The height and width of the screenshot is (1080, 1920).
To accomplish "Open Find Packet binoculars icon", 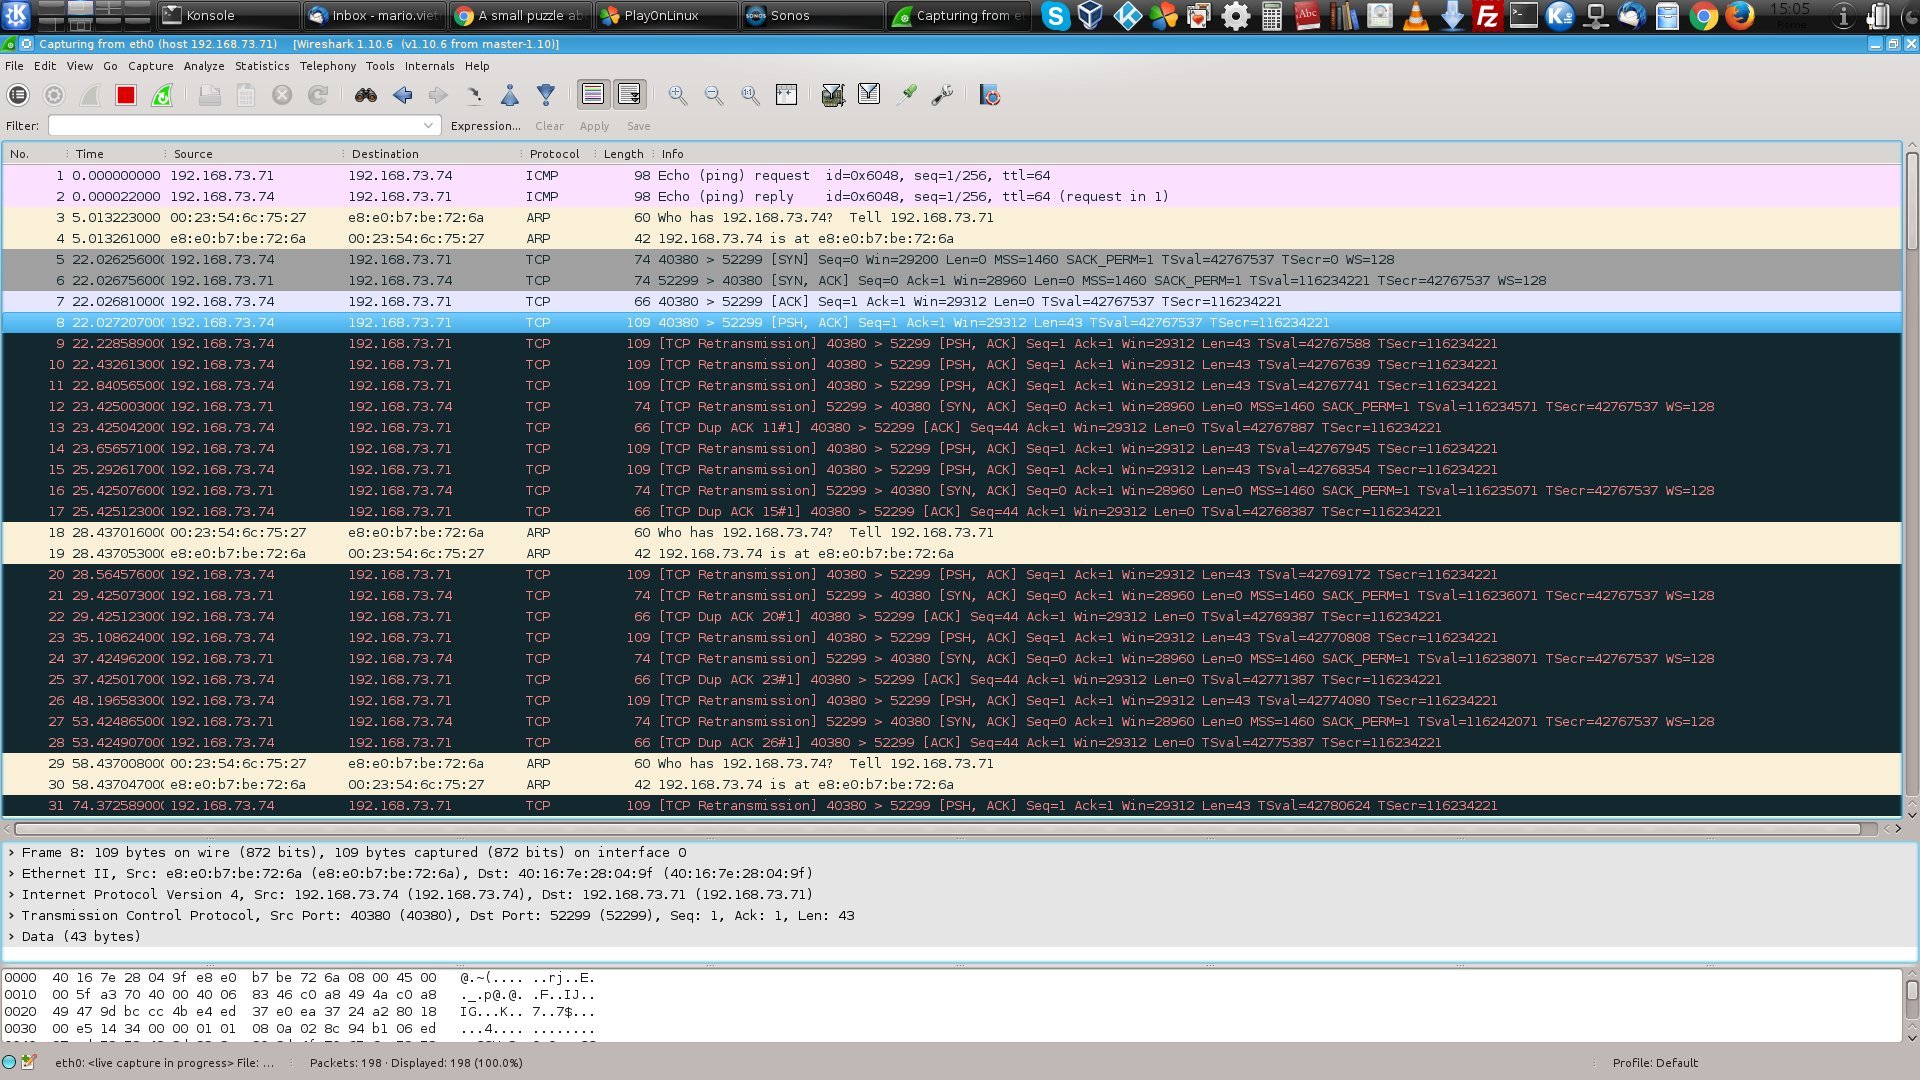I will (x=366, y=95).
